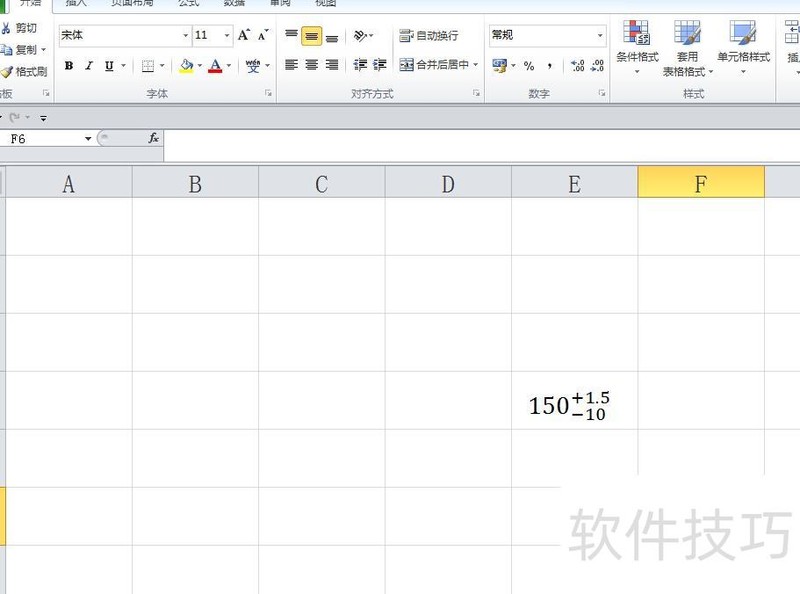The image size is (800, 594).
Task: Apply the percent number format
Action: point(529,64)
